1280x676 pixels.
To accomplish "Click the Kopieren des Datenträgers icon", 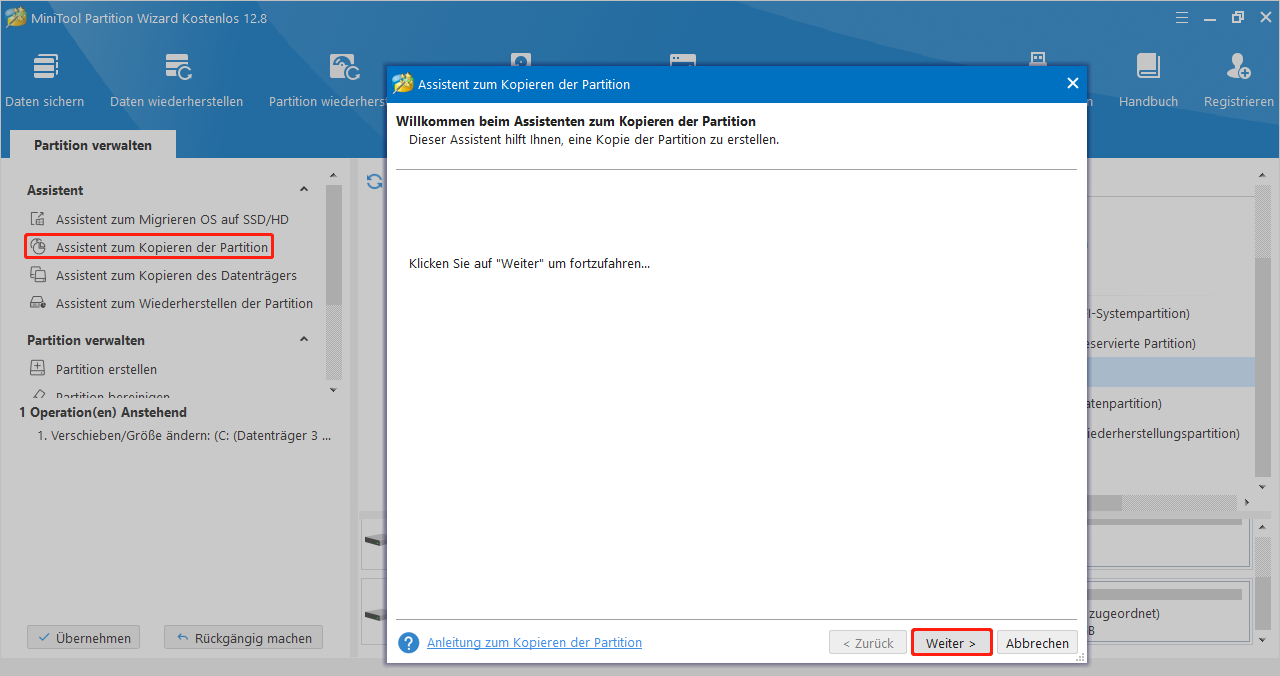I will click(38, 275).
